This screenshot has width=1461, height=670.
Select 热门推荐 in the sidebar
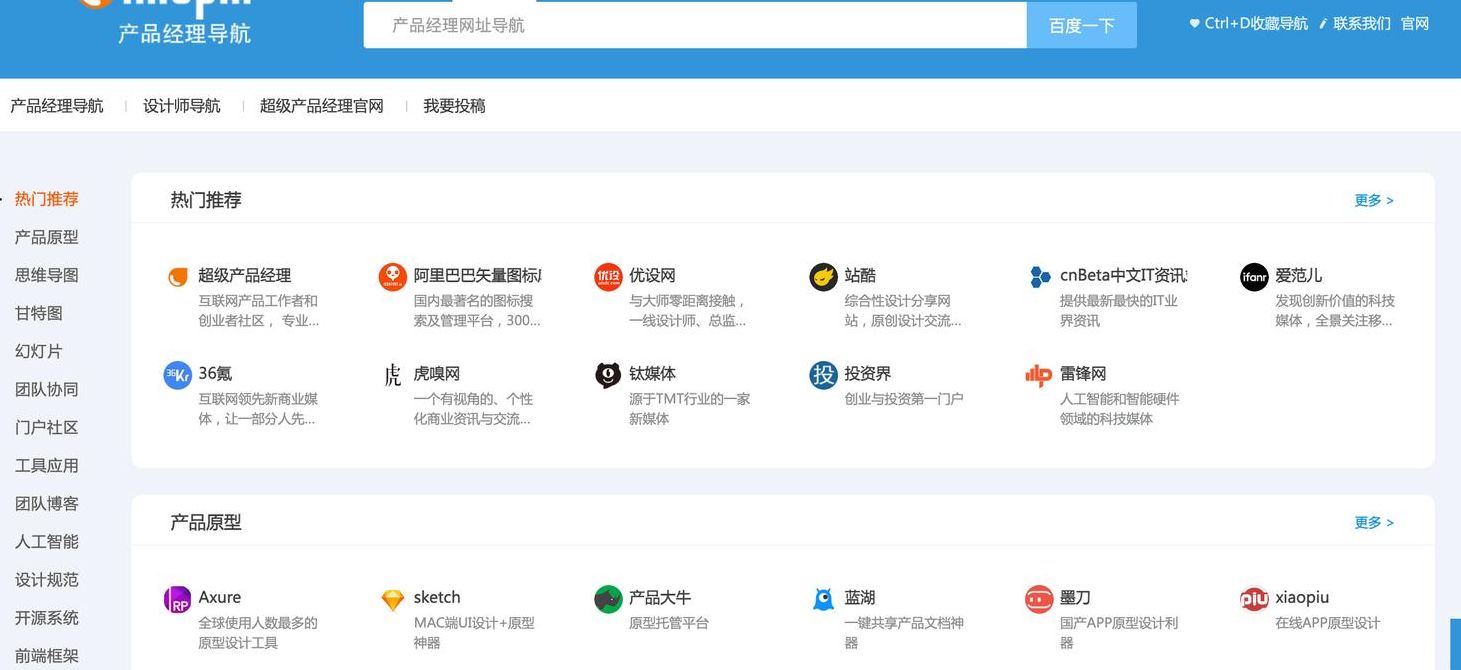coord(47,199)
